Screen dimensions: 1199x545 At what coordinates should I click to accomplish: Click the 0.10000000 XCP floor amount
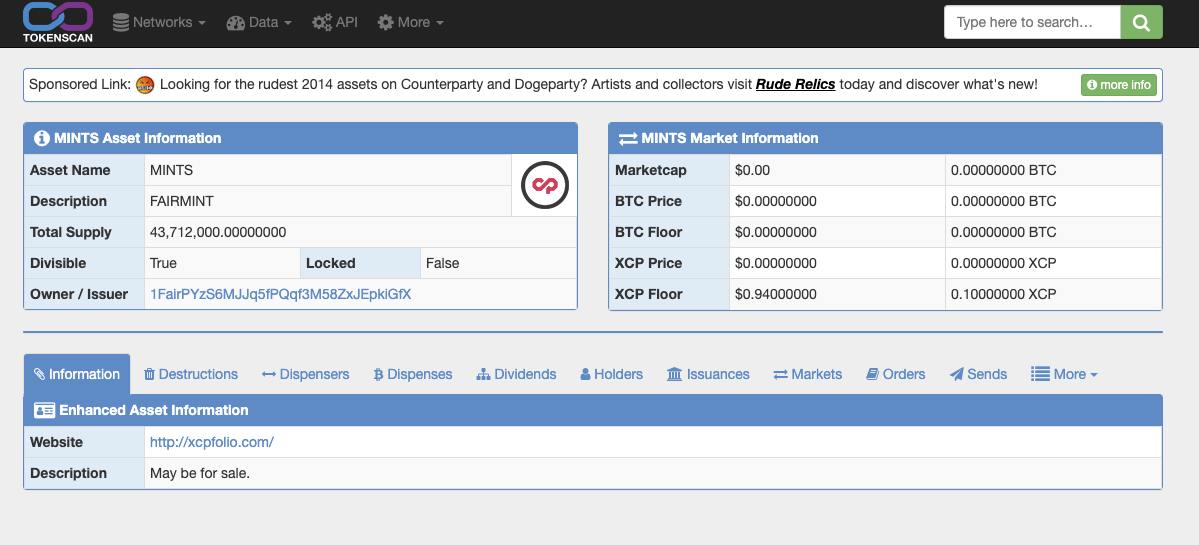(1003, 294)
